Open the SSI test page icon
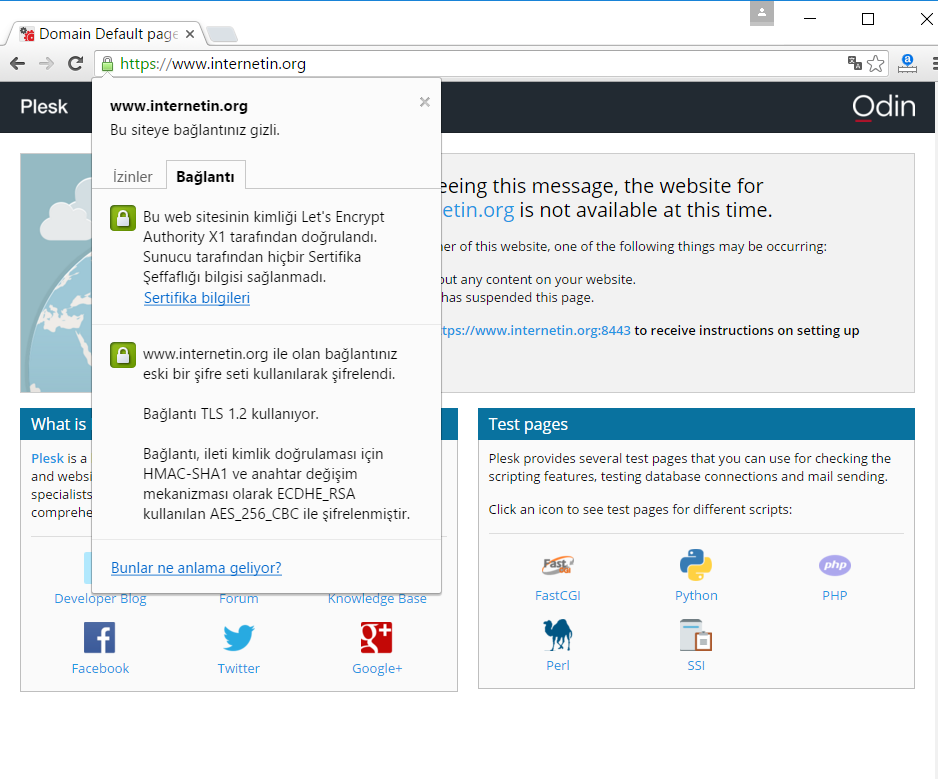 (696, 635)
